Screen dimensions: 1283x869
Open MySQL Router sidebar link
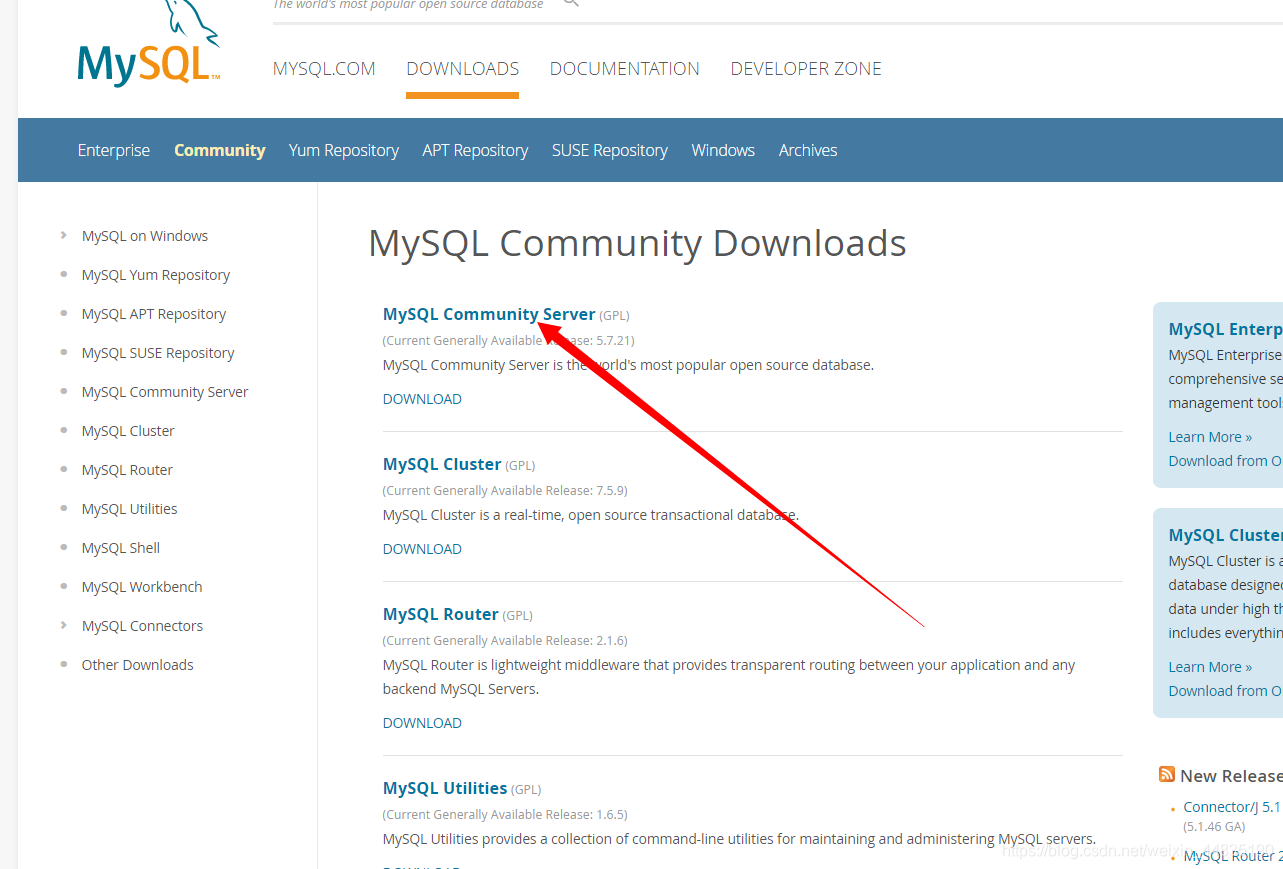coord(127,470)
